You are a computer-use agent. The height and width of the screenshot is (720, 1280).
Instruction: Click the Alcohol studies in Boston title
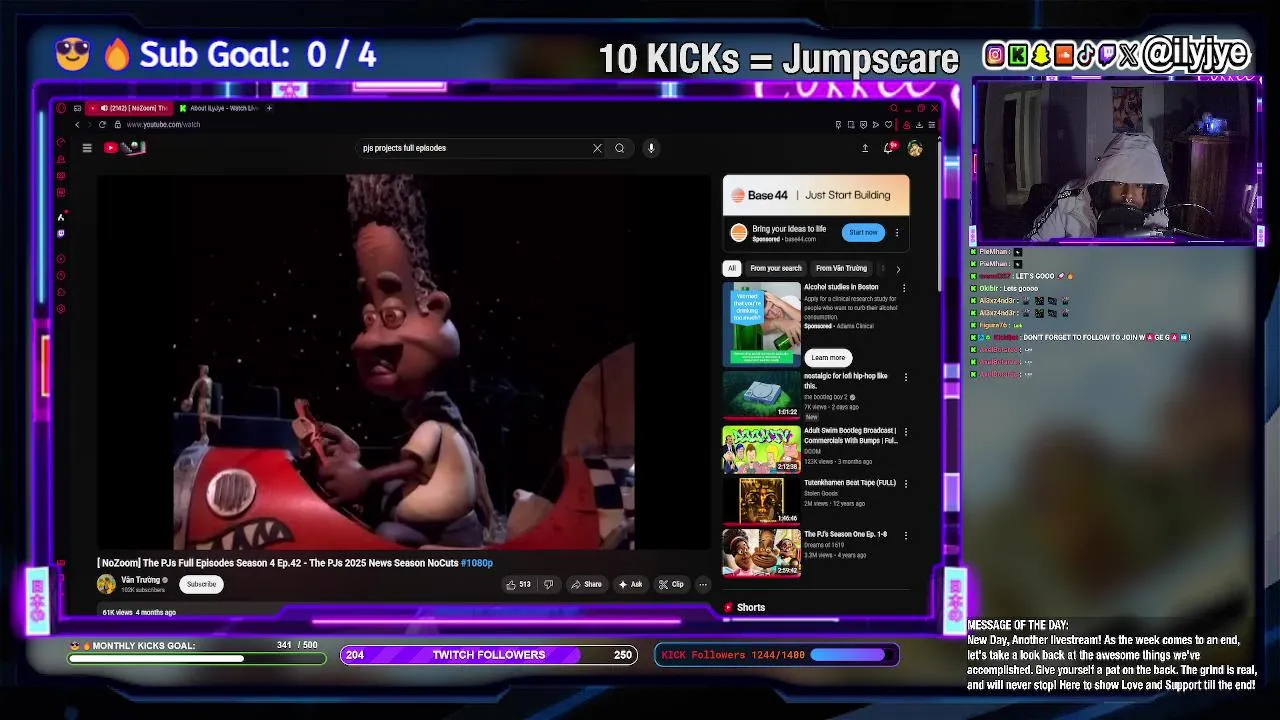(x=841, y=287)
